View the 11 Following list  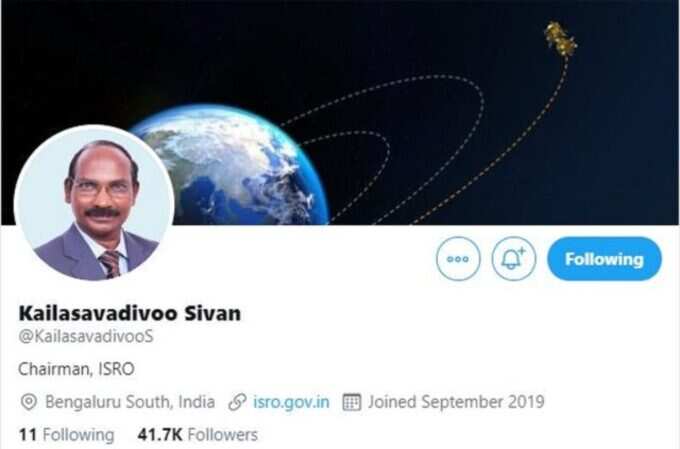[x=66, y=435]
